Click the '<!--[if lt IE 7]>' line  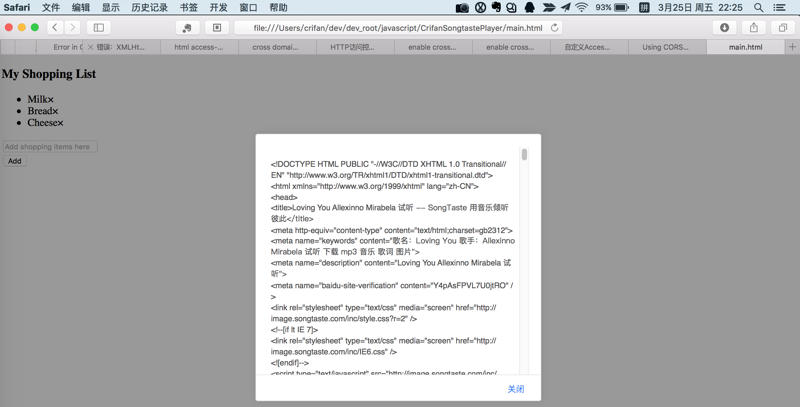[x=294, y=330]
